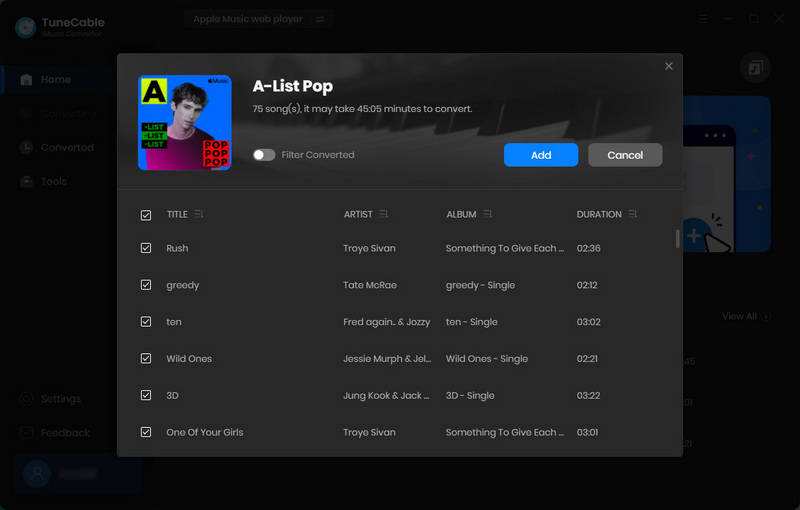Click the Home house icon

click(26, 80)
